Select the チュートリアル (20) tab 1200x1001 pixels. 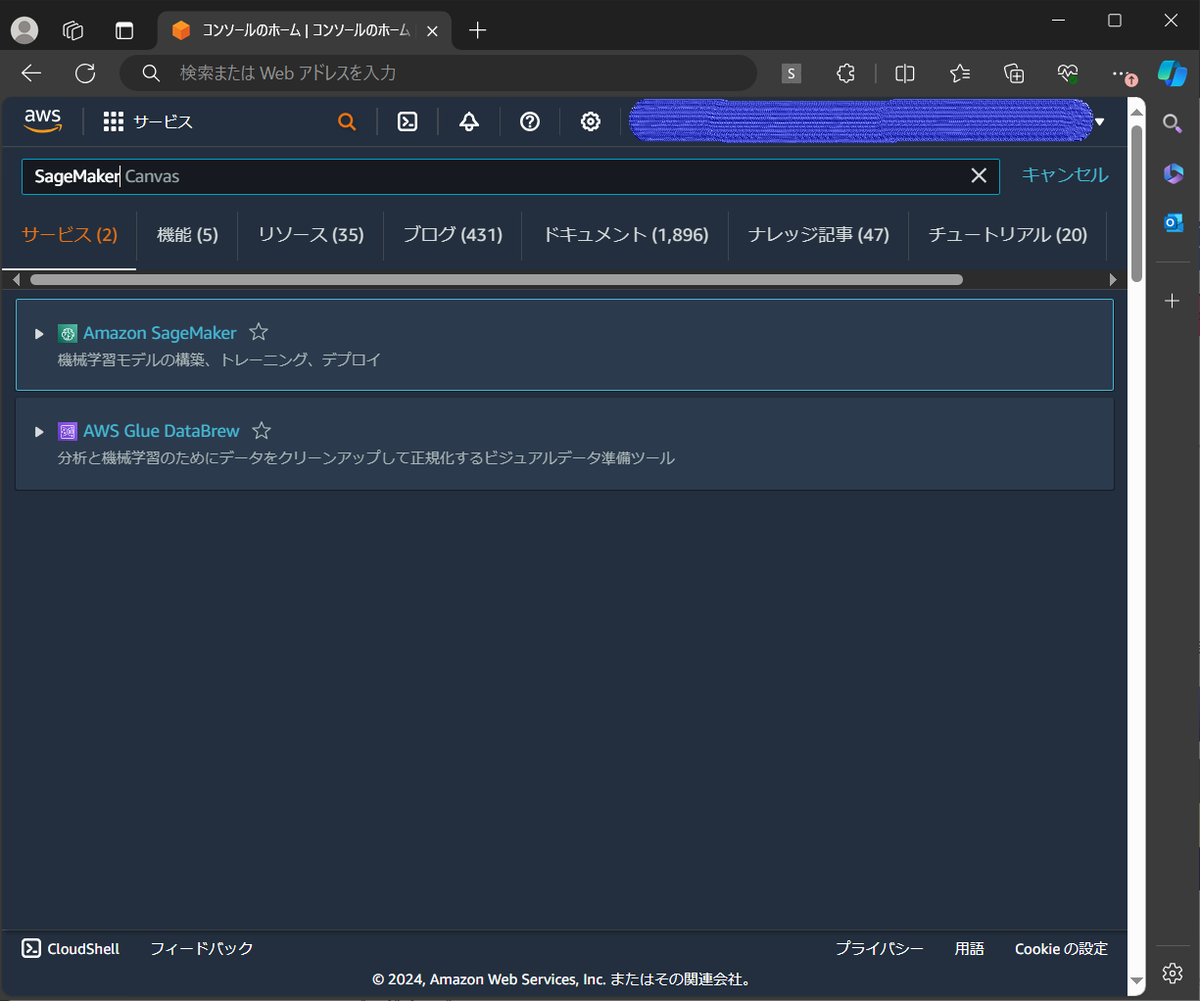pyautogui.click(x=1007, y=235)
